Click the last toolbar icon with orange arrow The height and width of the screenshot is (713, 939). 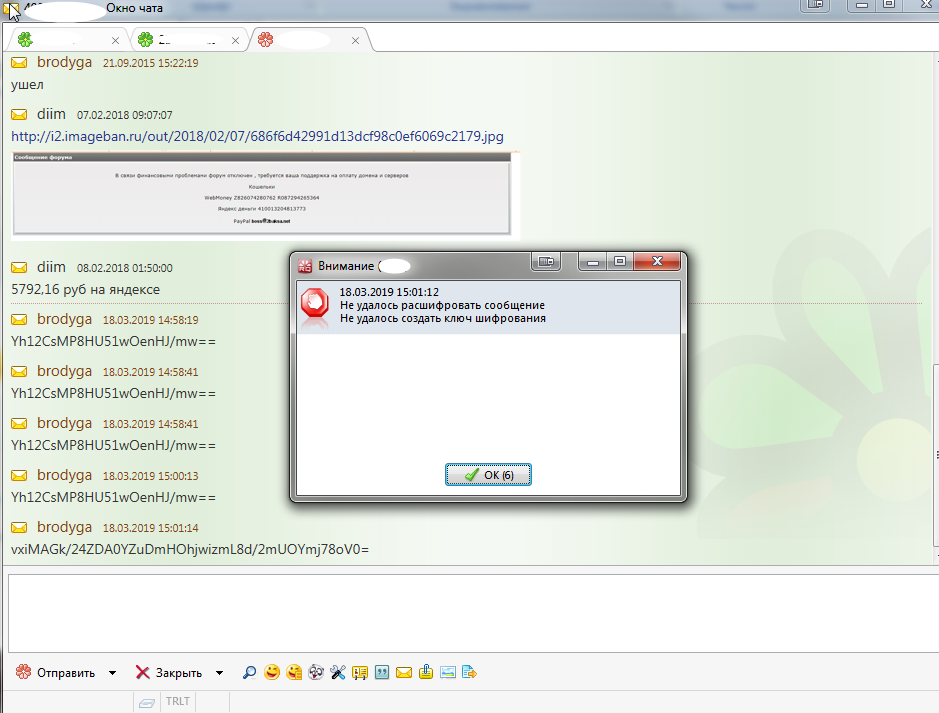pos(469,673)
